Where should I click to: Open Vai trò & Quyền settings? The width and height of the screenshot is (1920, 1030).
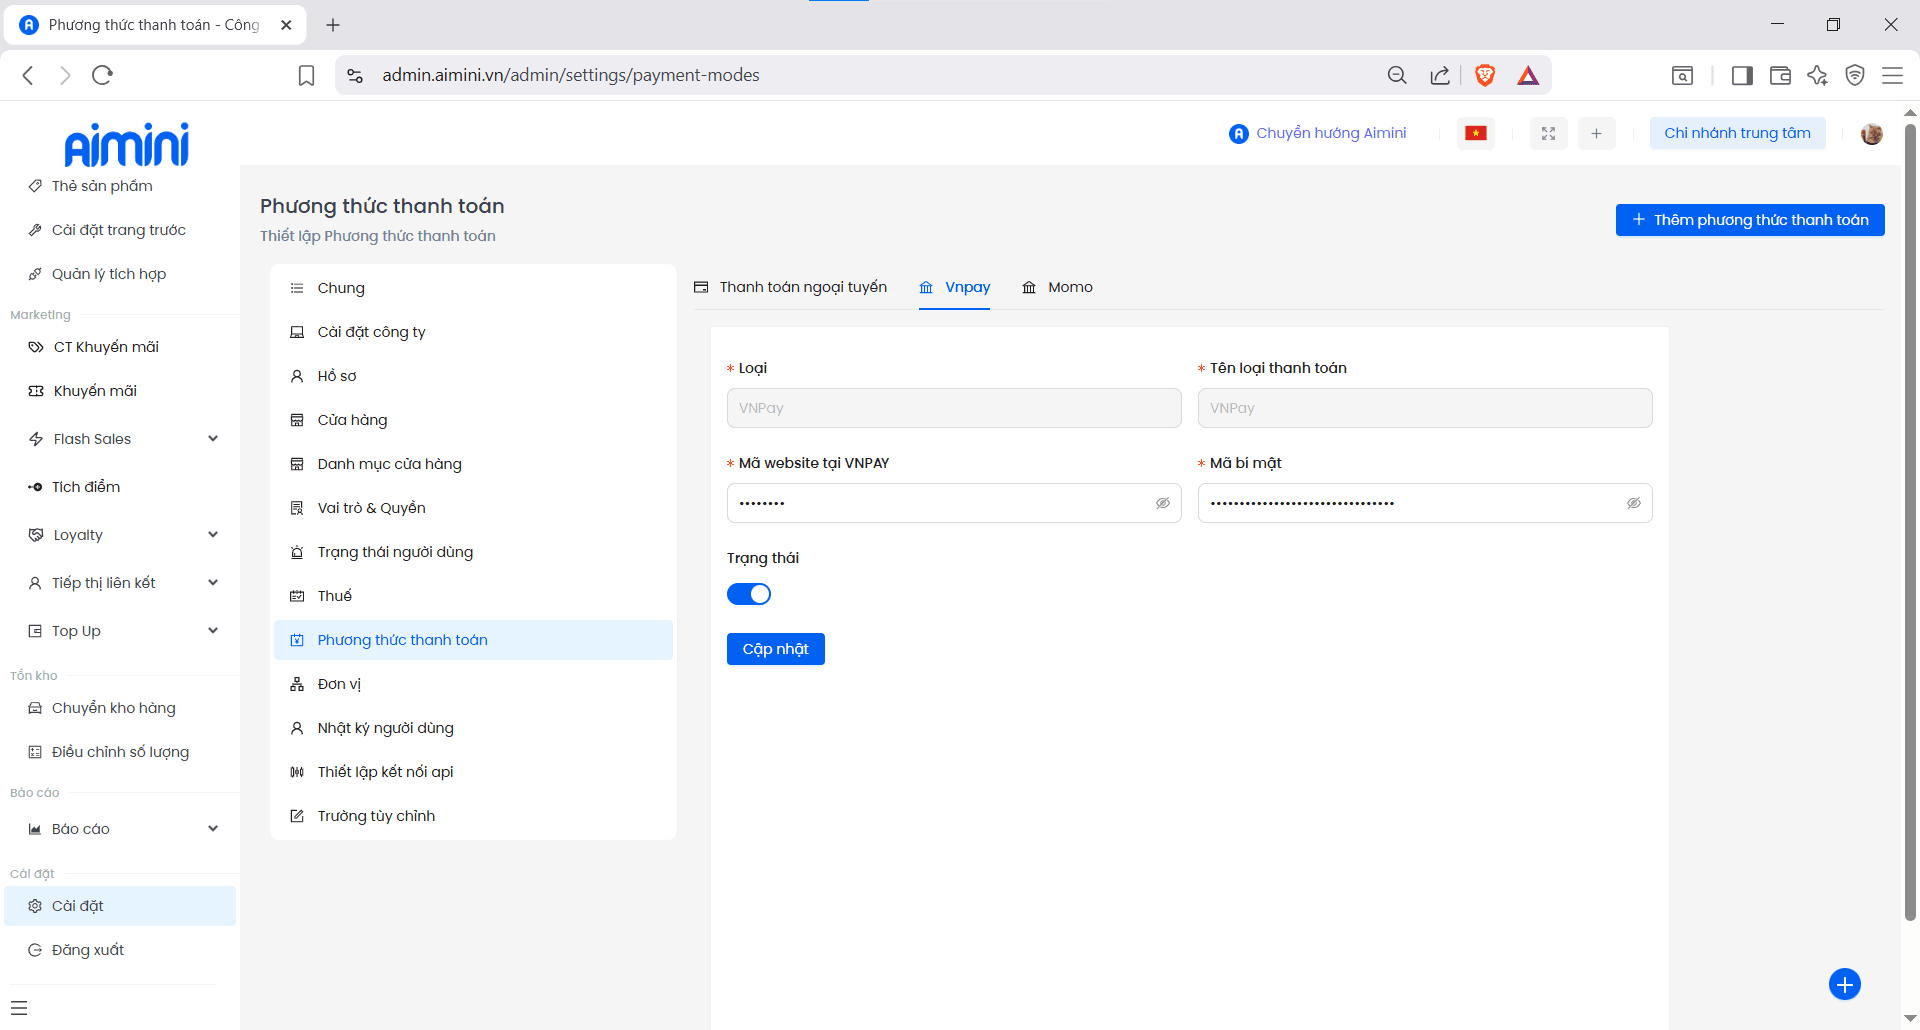[371, 508]
